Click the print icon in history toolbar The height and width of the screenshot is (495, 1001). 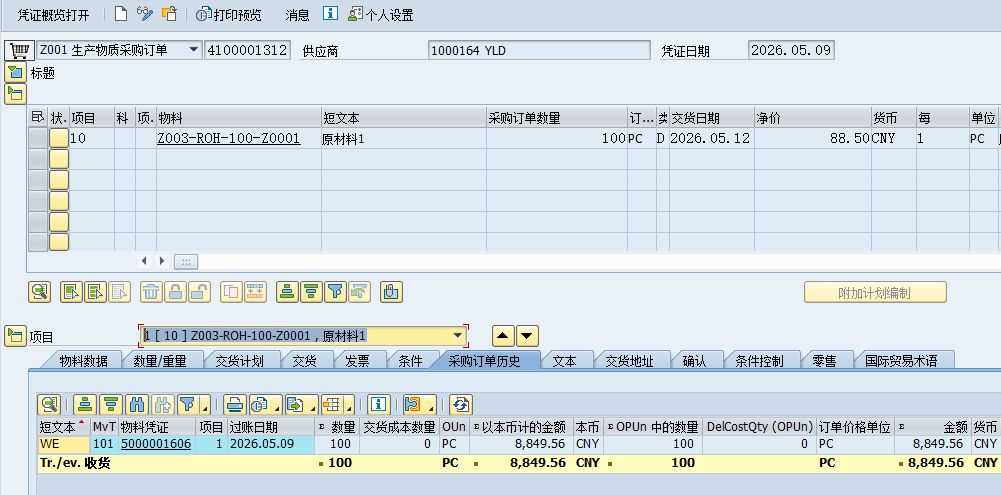click(x=236, y=404)
